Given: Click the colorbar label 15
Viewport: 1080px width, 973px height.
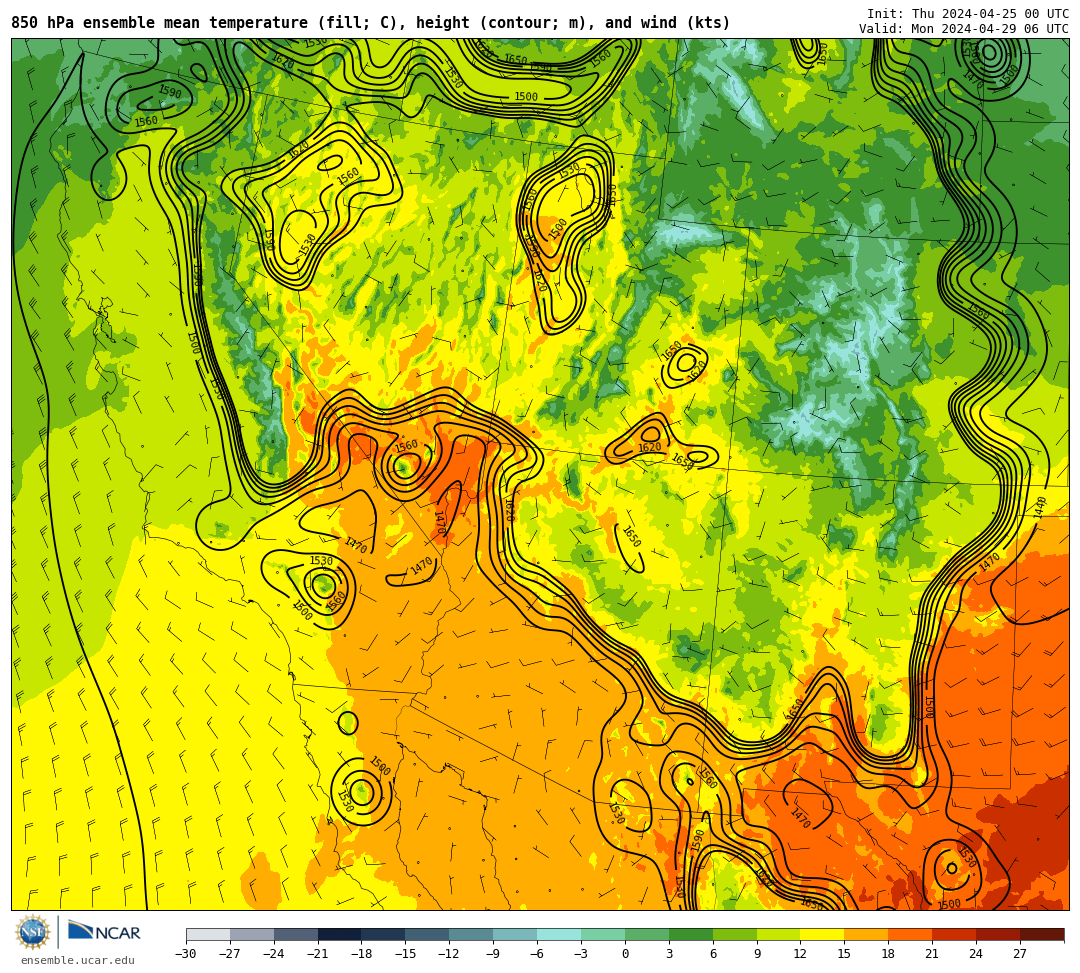Looking at the screenshot, I should tap(844, 954).
